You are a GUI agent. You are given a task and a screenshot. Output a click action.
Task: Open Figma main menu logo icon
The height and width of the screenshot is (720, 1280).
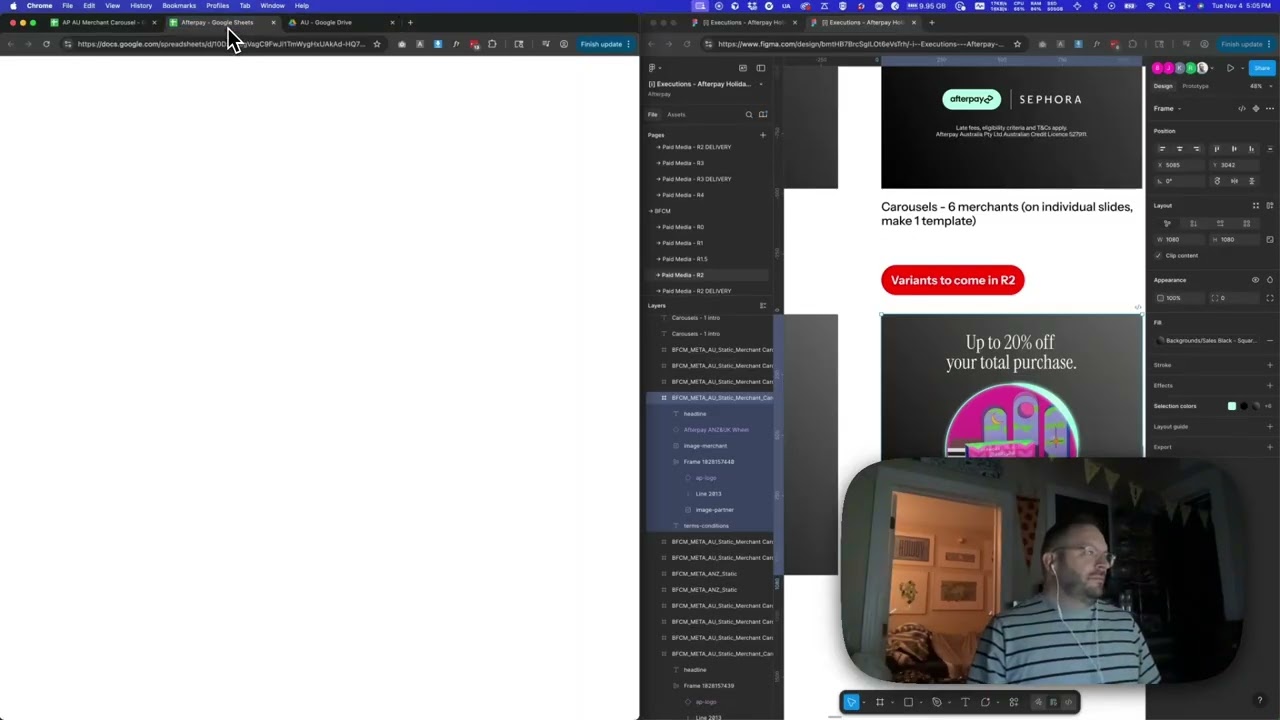pos(652,68)
